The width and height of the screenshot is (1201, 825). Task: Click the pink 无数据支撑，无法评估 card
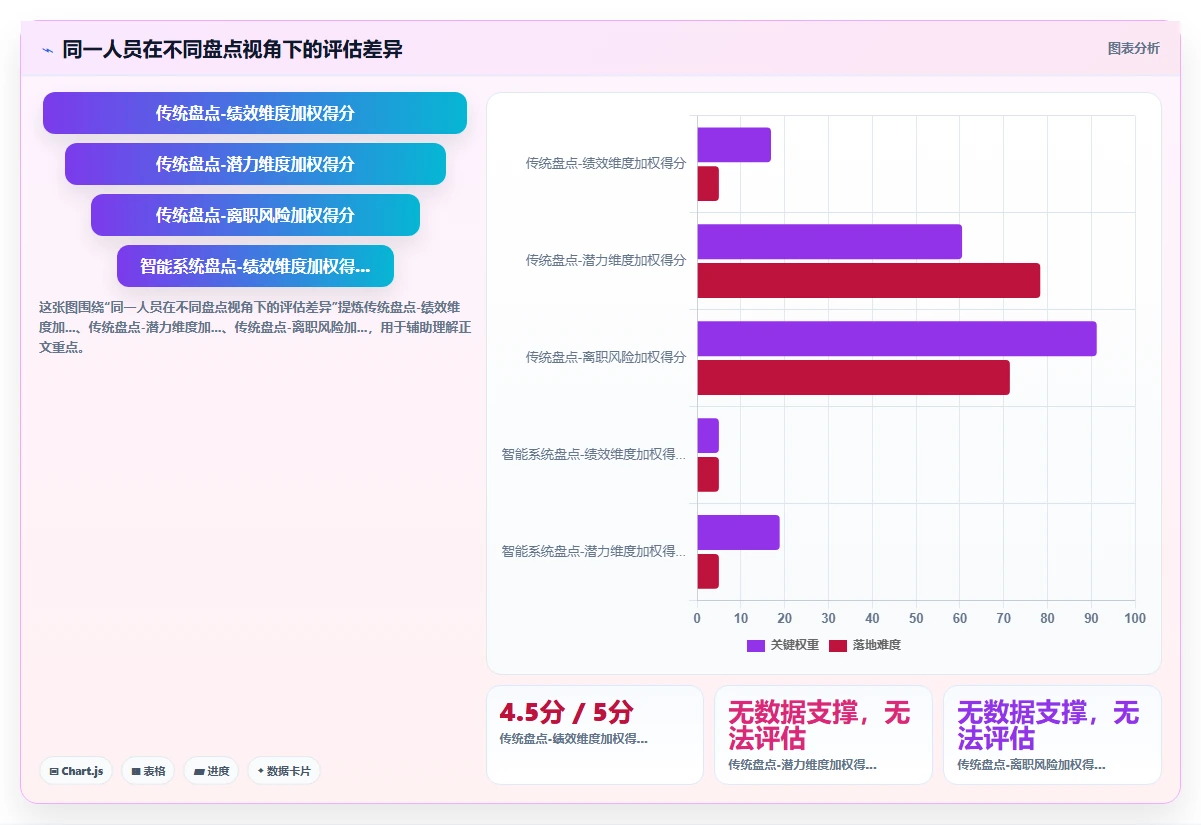[823, 735]
